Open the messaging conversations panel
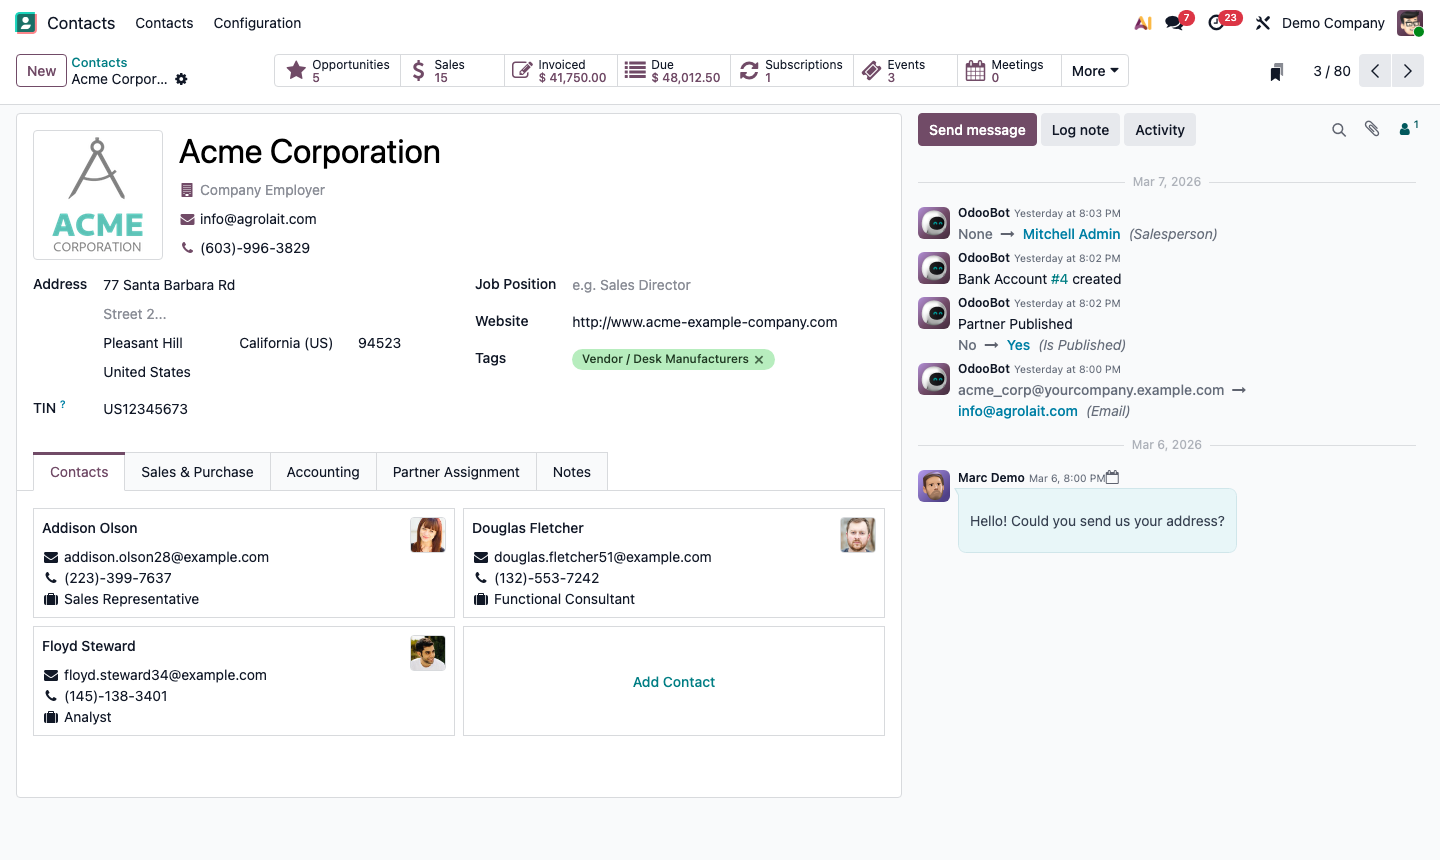This screenshot has height=860, width=1440. (1172, 22)
